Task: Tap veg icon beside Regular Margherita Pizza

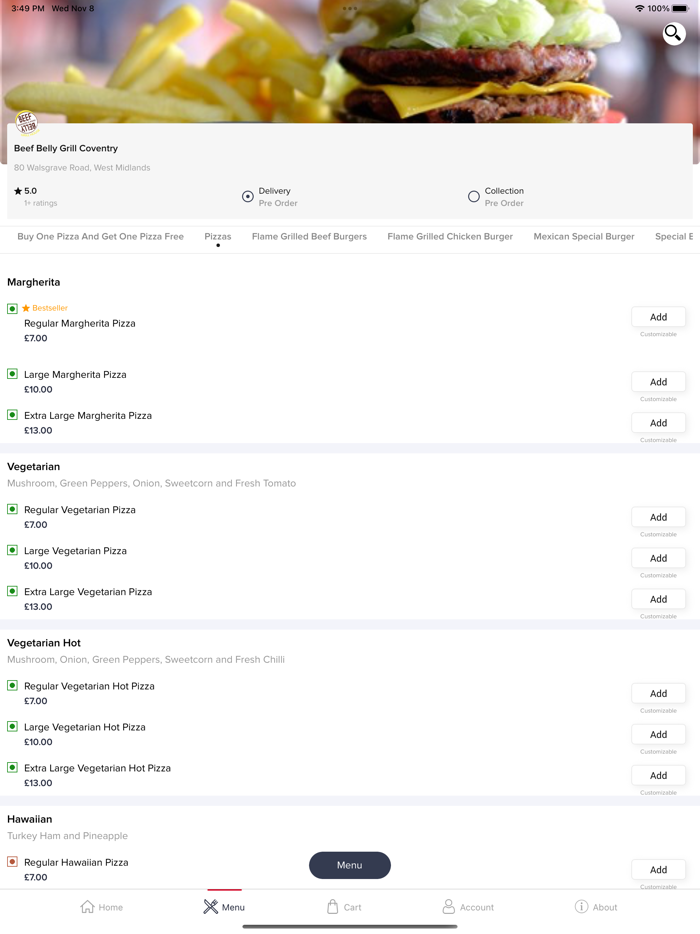Action: pos(13,308)
